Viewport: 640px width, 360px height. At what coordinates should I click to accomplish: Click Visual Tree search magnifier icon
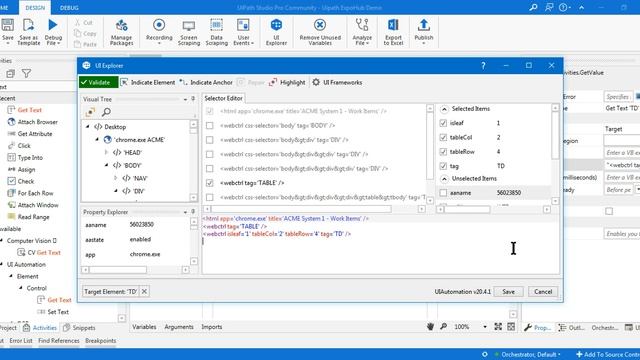(106, 112)
